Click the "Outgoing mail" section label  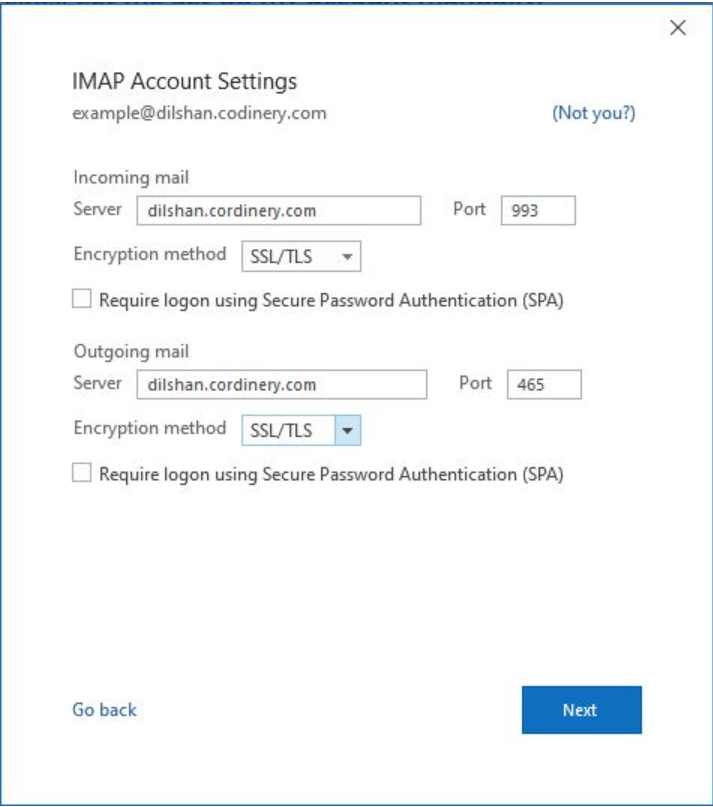(131, 352)
